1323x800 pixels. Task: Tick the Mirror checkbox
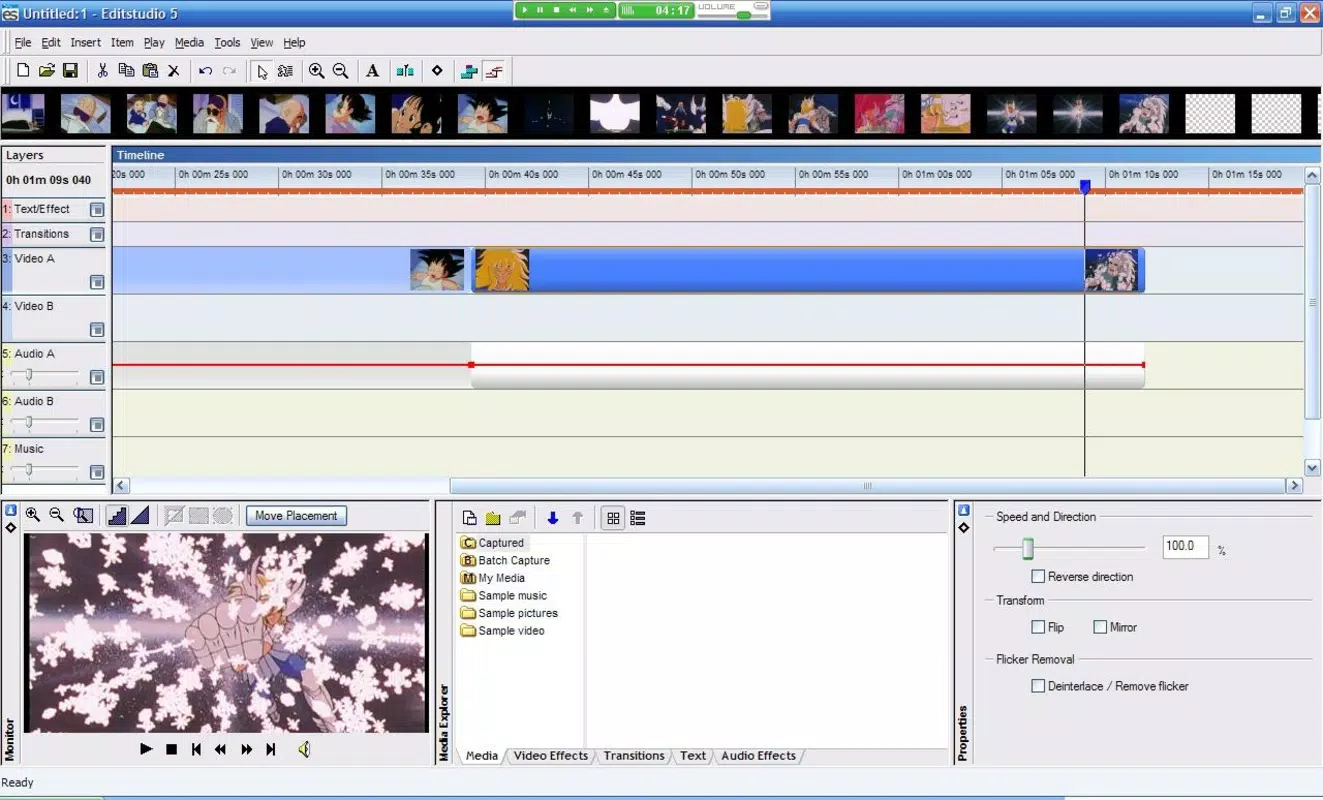click(x=1100, y=627)
